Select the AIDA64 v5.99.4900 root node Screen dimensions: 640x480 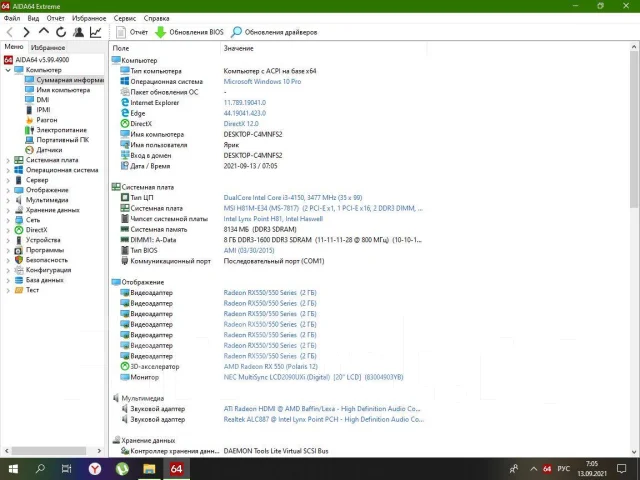click(x=37, y=60)
